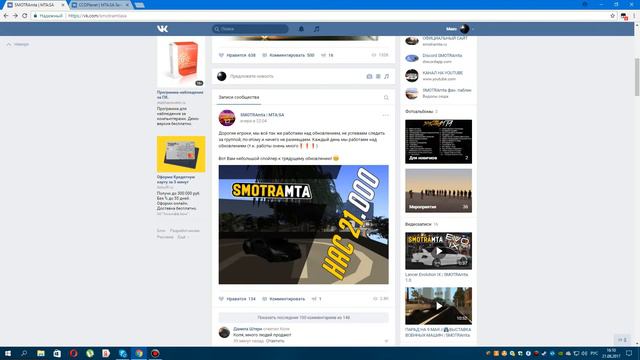The image size is (640, 360).
Task: Open File Explorer from the taskbar
Action: coord(40,353)
